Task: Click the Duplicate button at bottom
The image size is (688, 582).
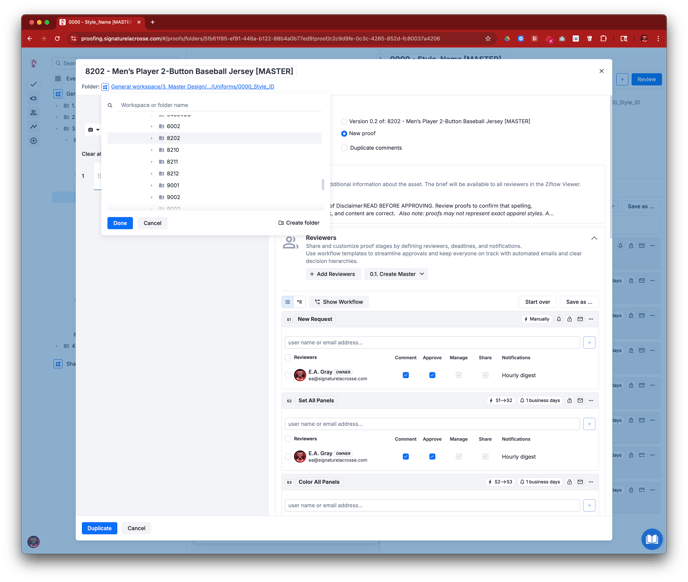Action: pos(99,528)
